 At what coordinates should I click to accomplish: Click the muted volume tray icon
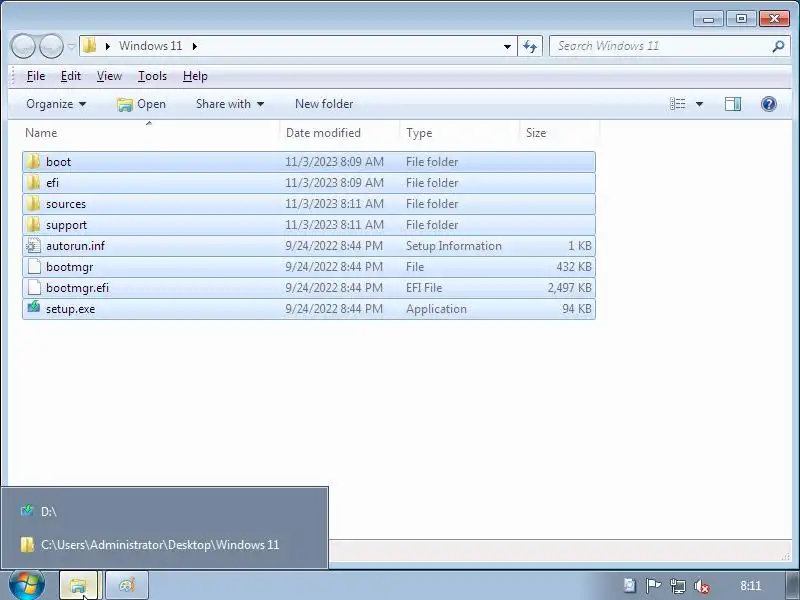702,586
